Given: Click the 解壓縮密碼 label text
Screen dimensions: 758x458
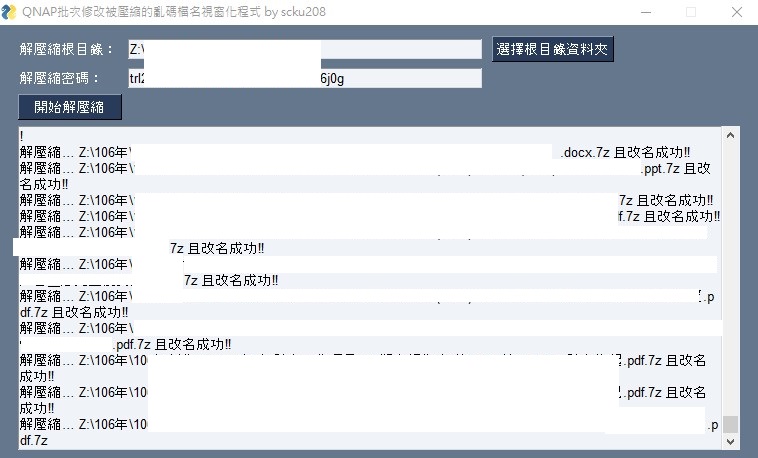Looking at the screenshot, I should coord(67,78).
